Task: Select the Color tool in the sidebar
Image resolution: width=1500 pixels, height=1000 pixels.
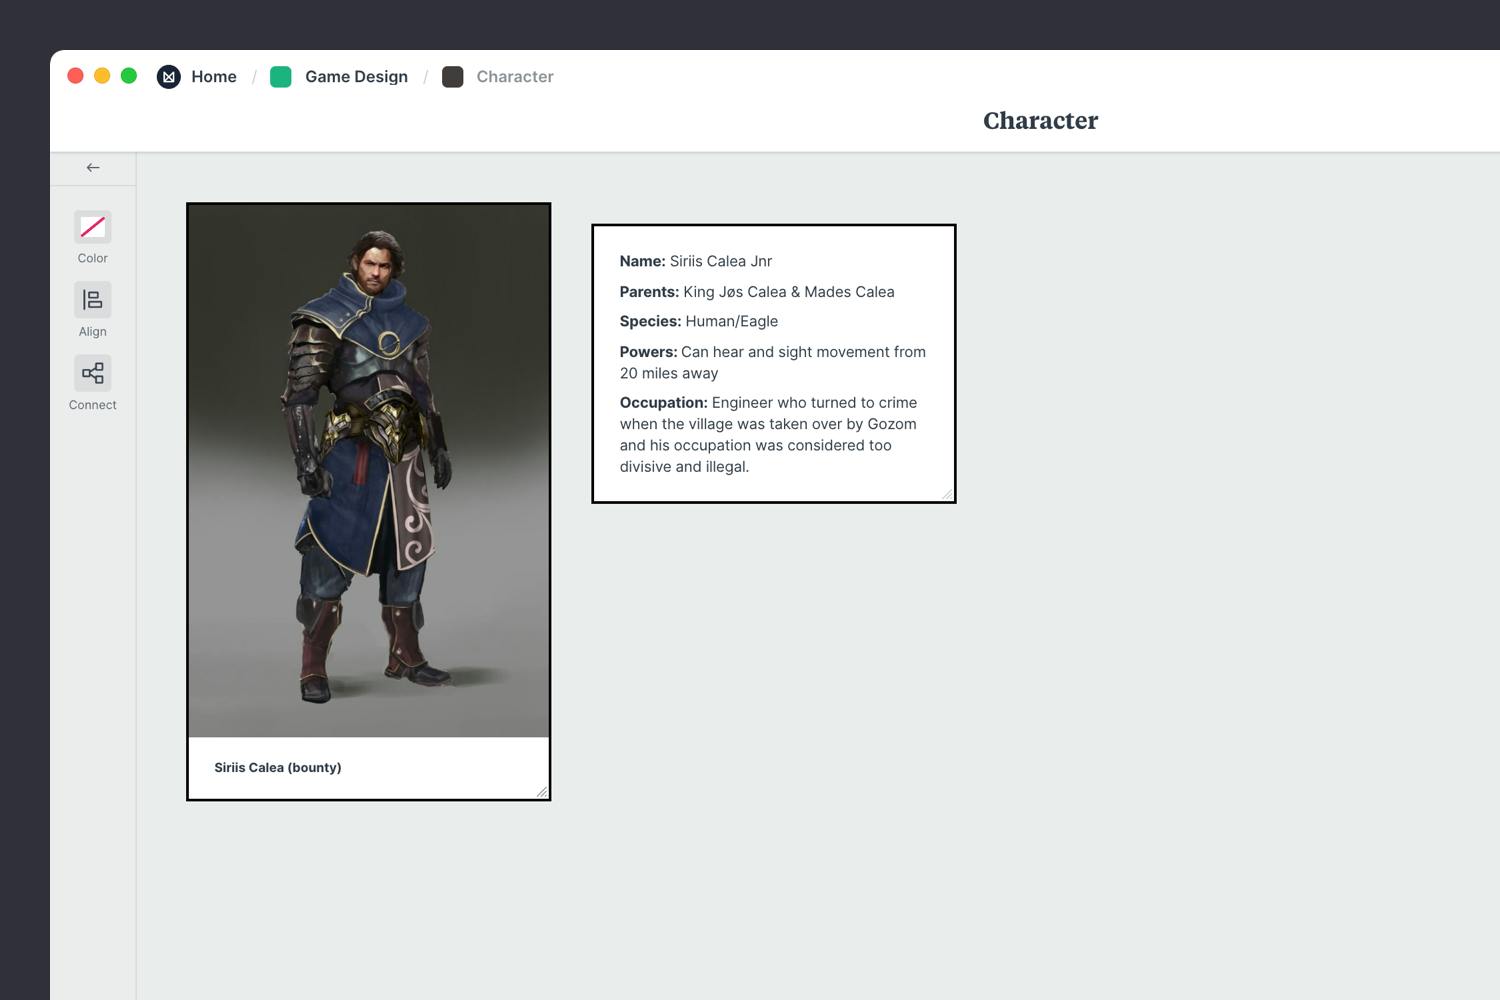Action: point(92,236)
